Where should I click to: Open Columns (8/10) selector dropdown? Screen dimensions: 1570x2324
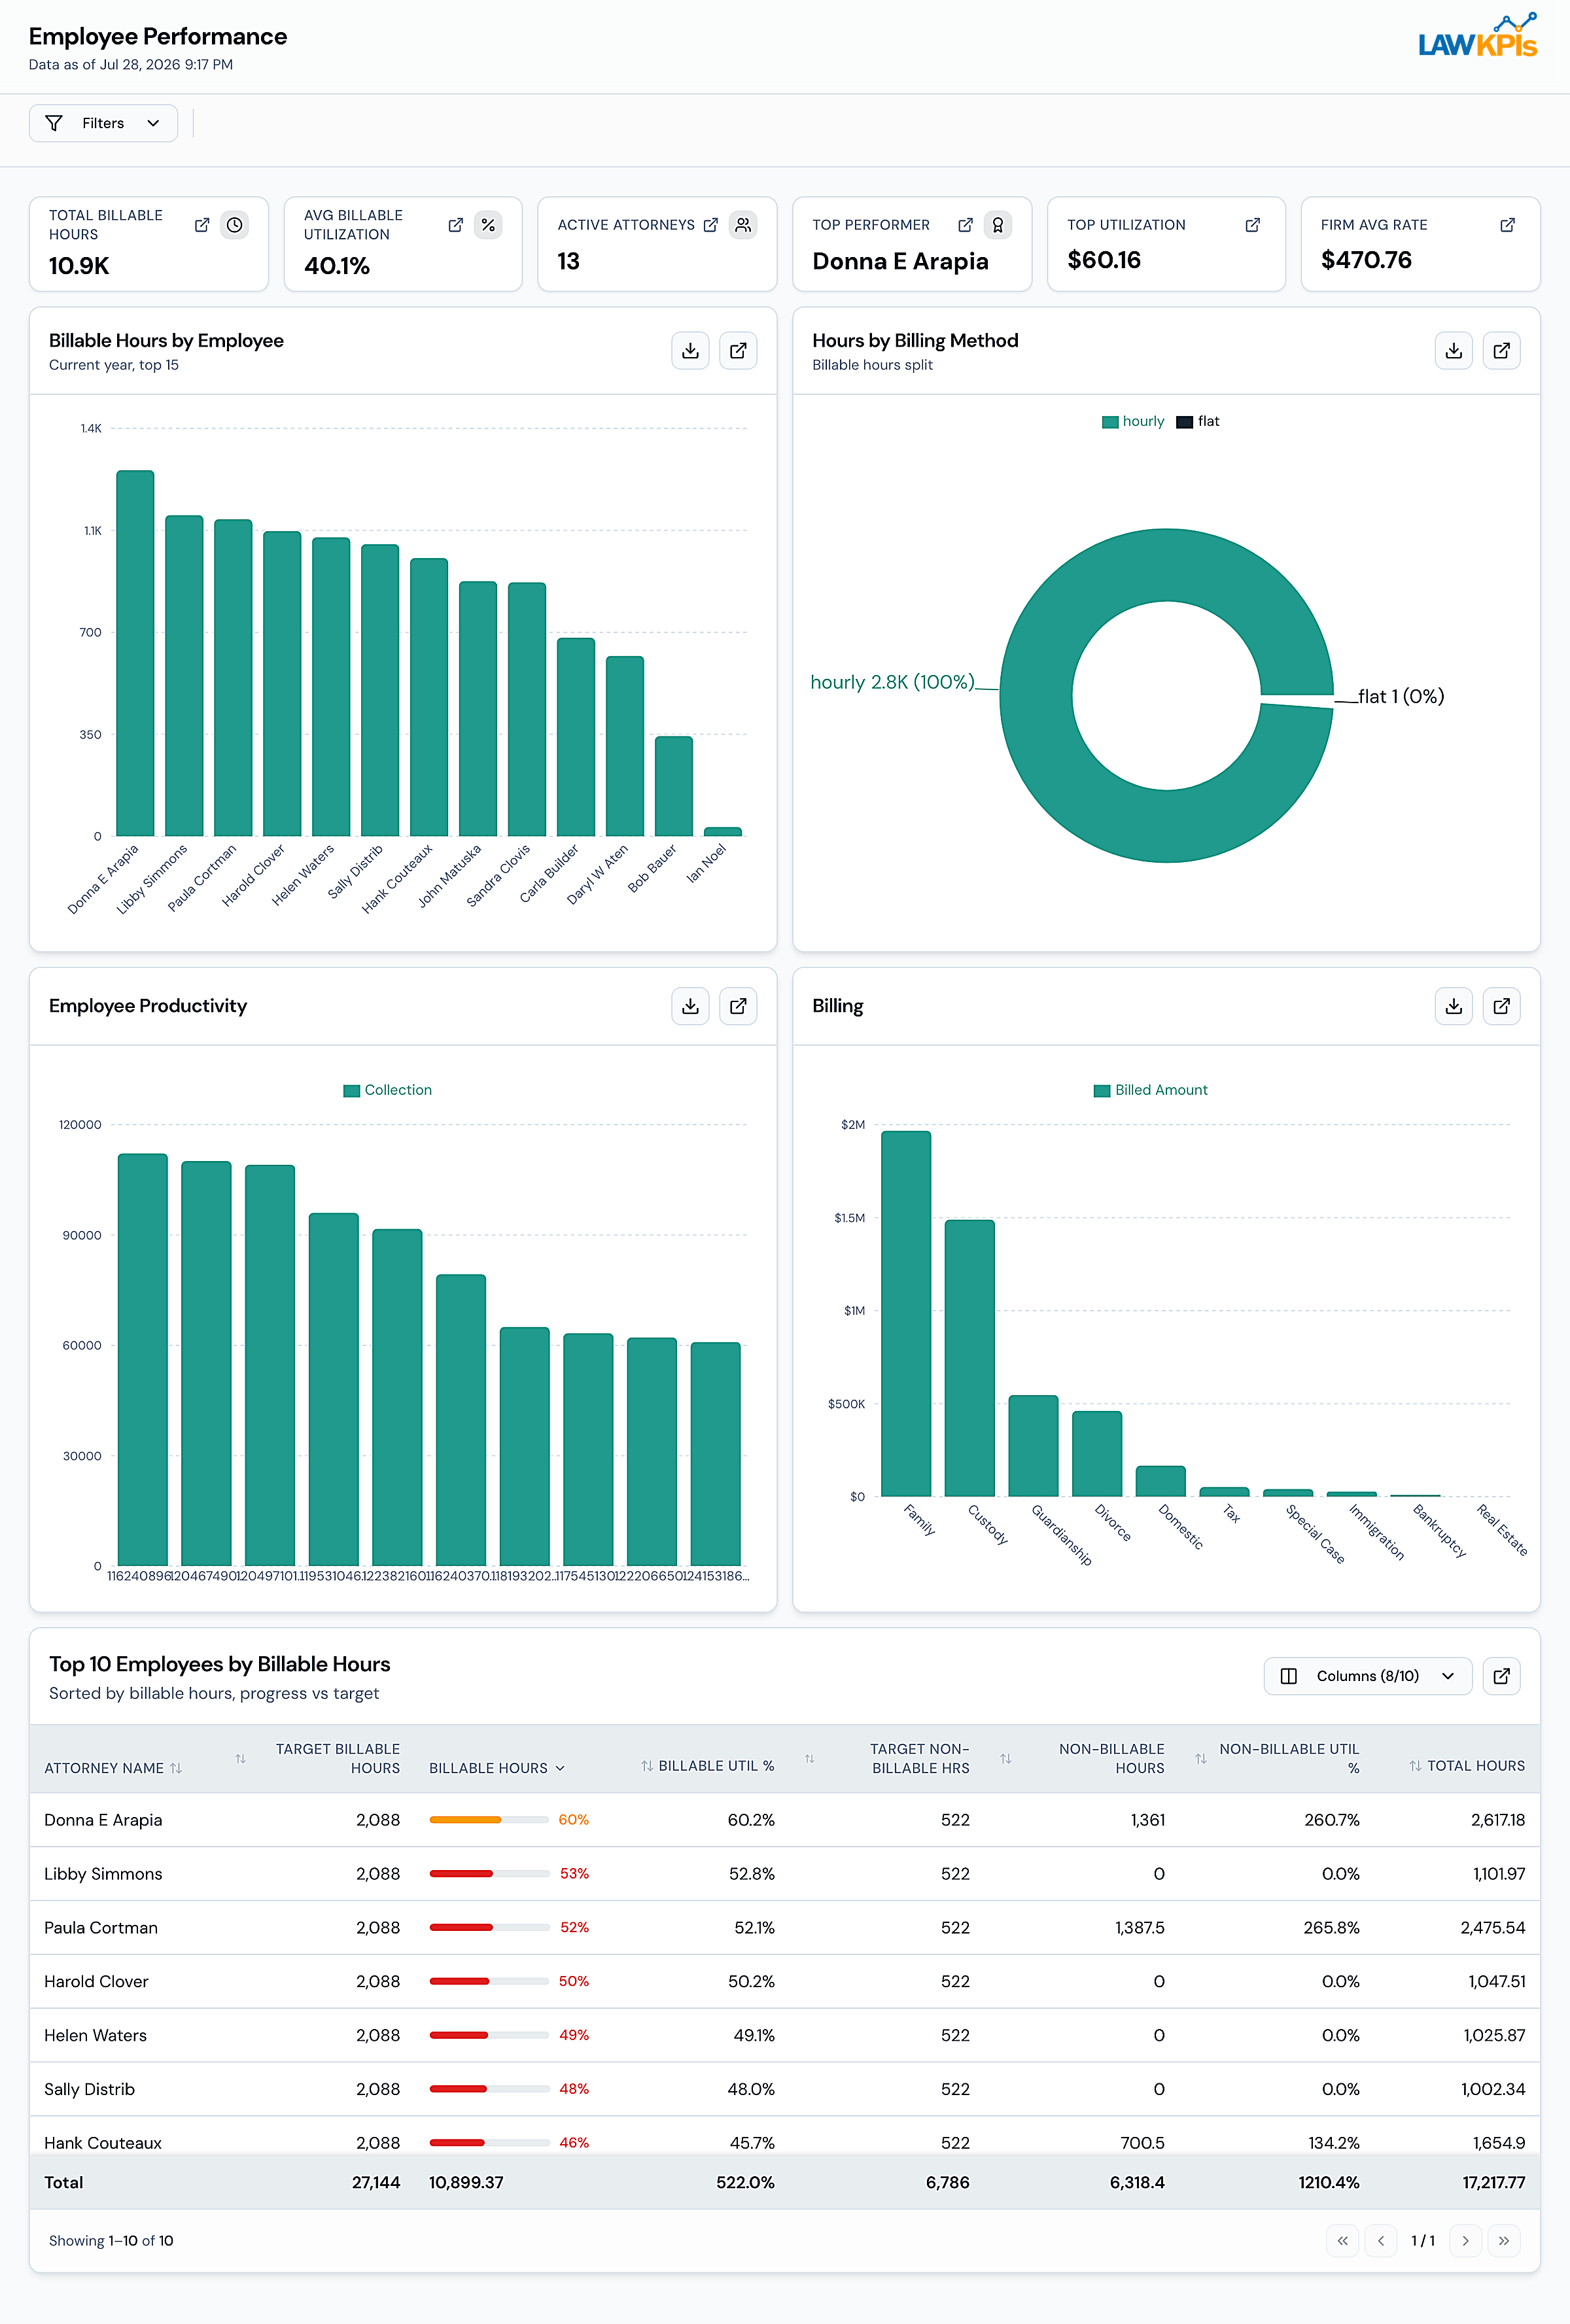pyautogui.click(x=1368, y=1676)
